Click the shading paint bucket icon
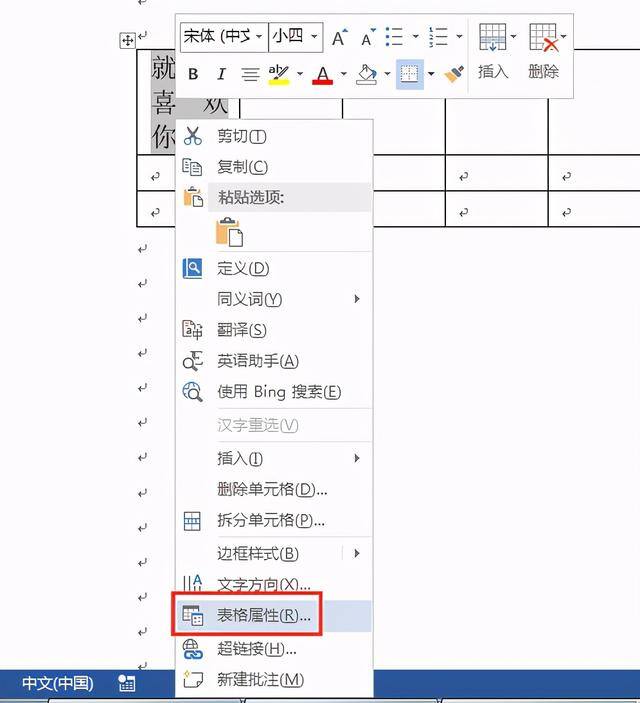Image resolution: width=640 pixels, height=703 pixels. pos(367,74)
